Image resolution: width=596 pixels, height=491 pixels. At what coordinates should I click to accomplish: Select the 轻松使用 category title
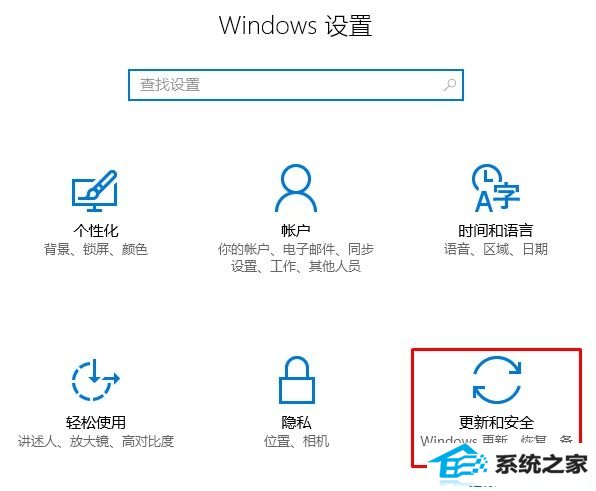point(96,422)
